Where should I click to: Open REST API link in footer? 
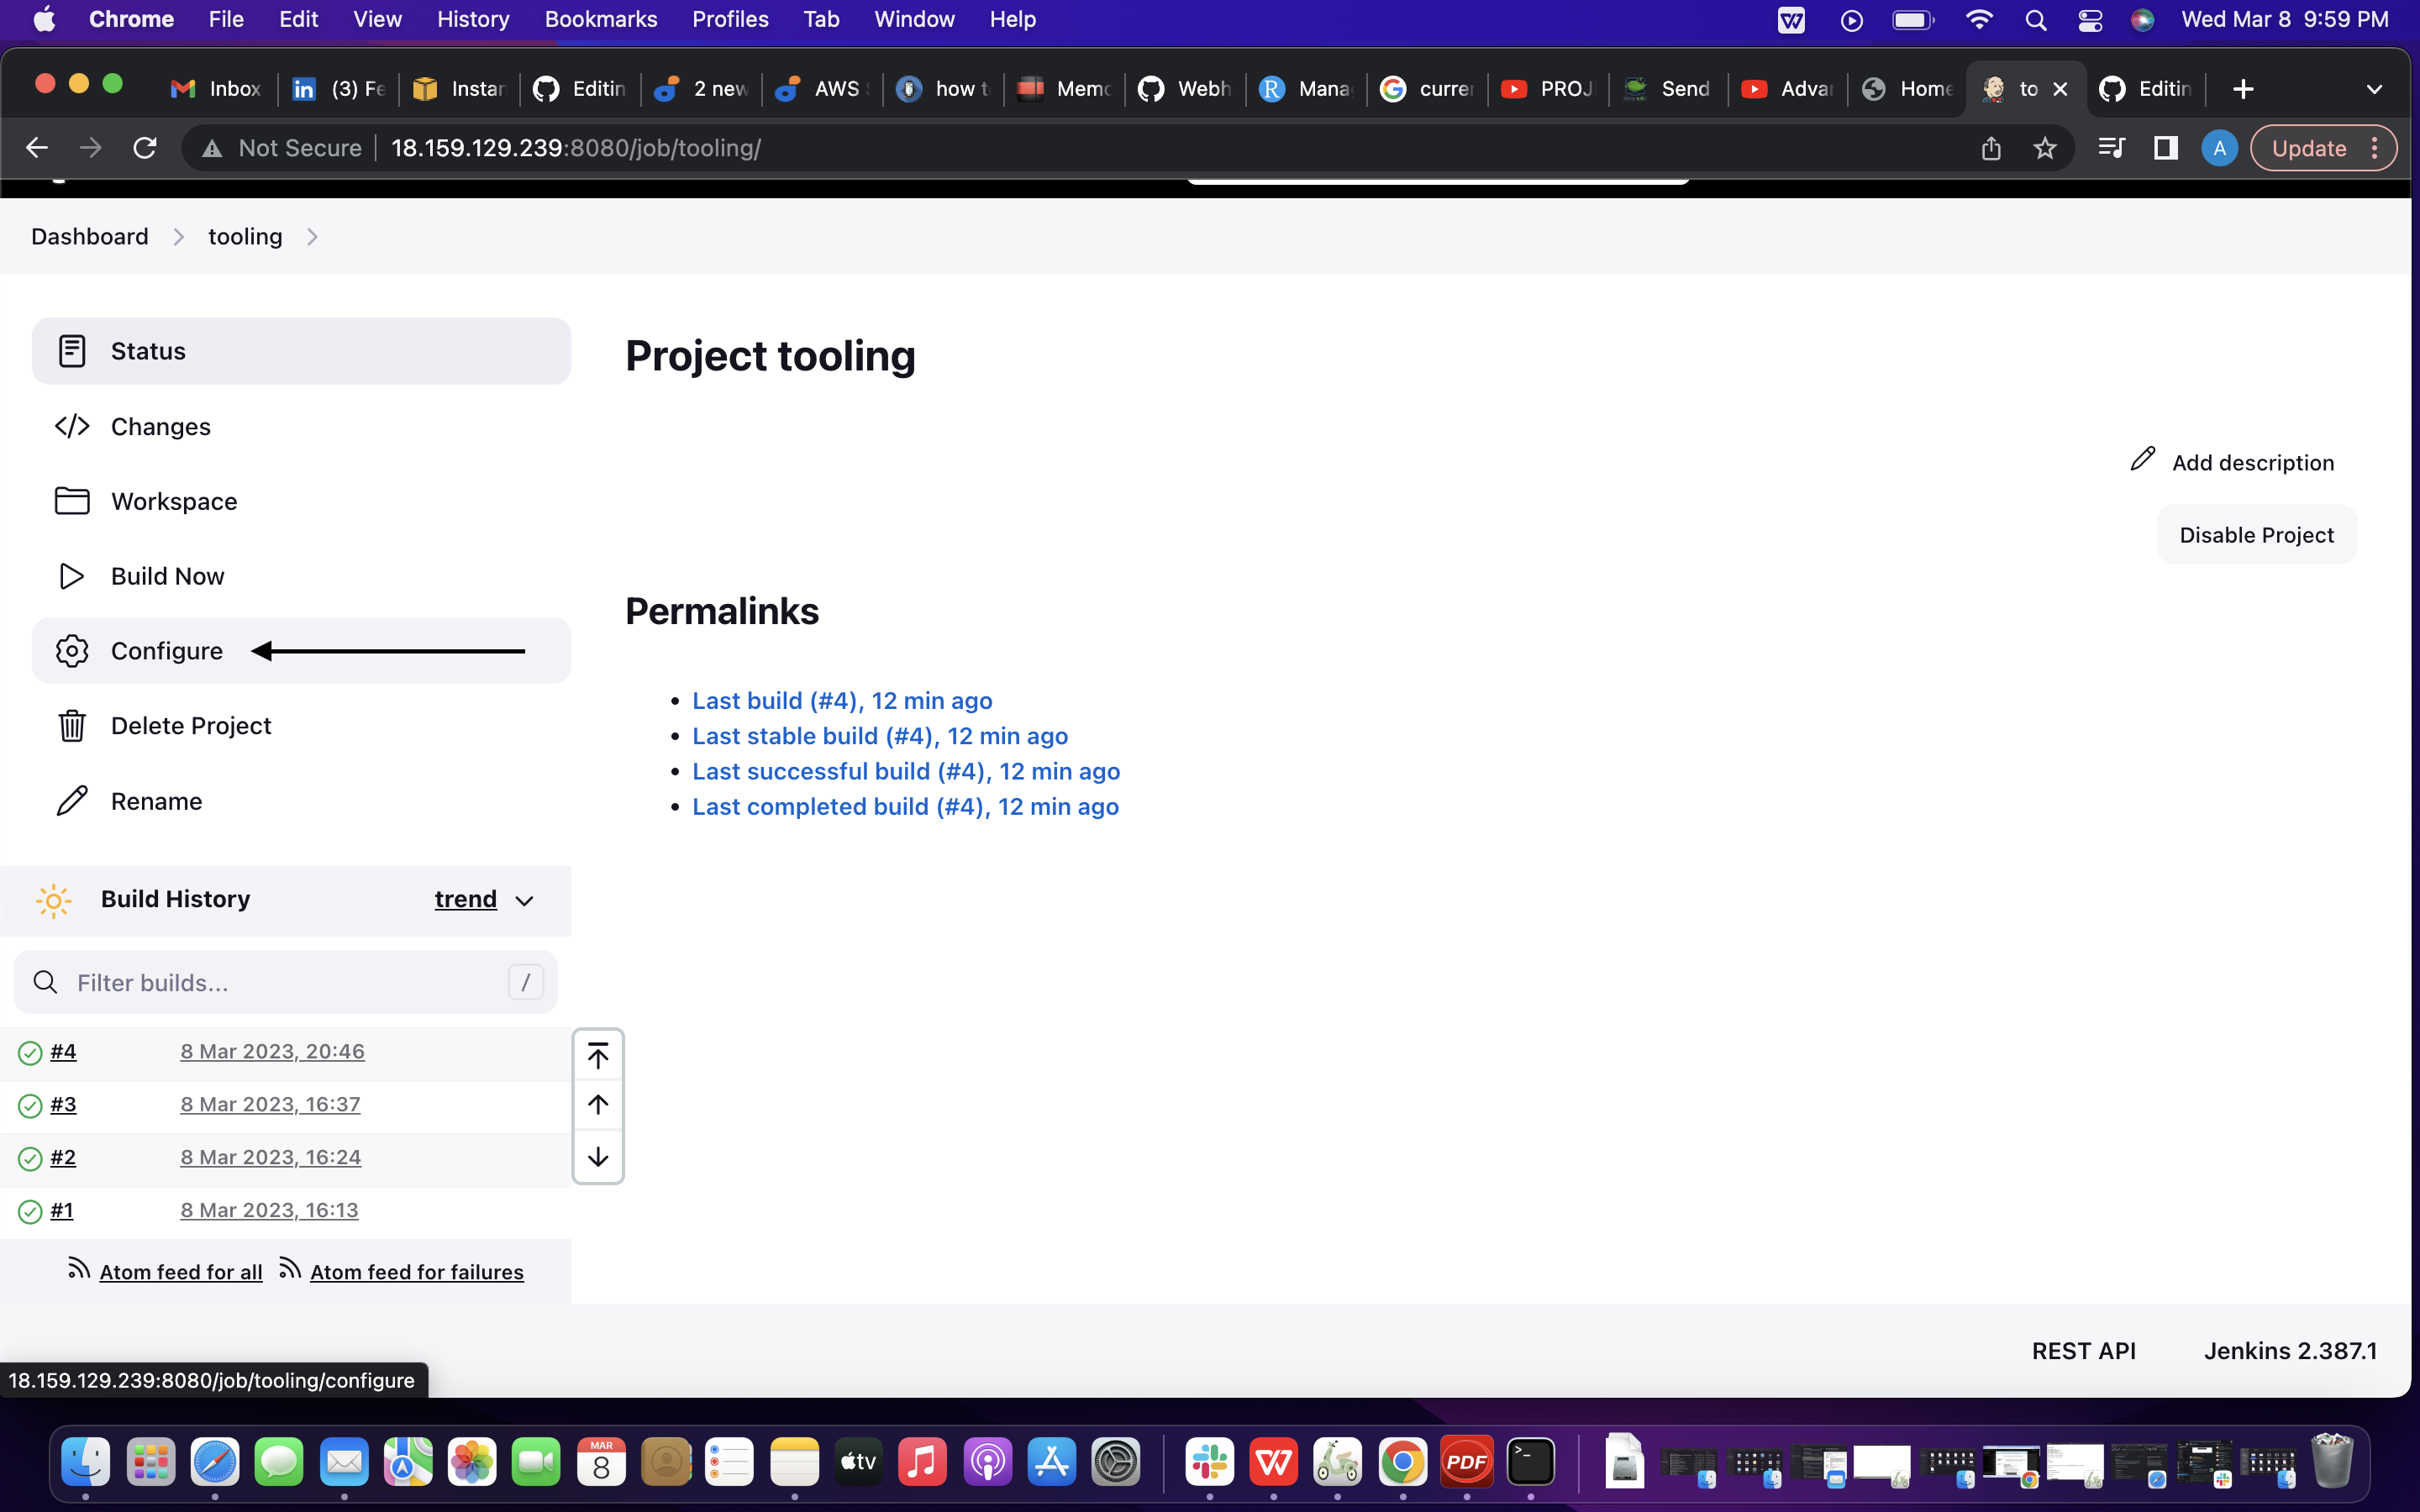(2083, 1351)
